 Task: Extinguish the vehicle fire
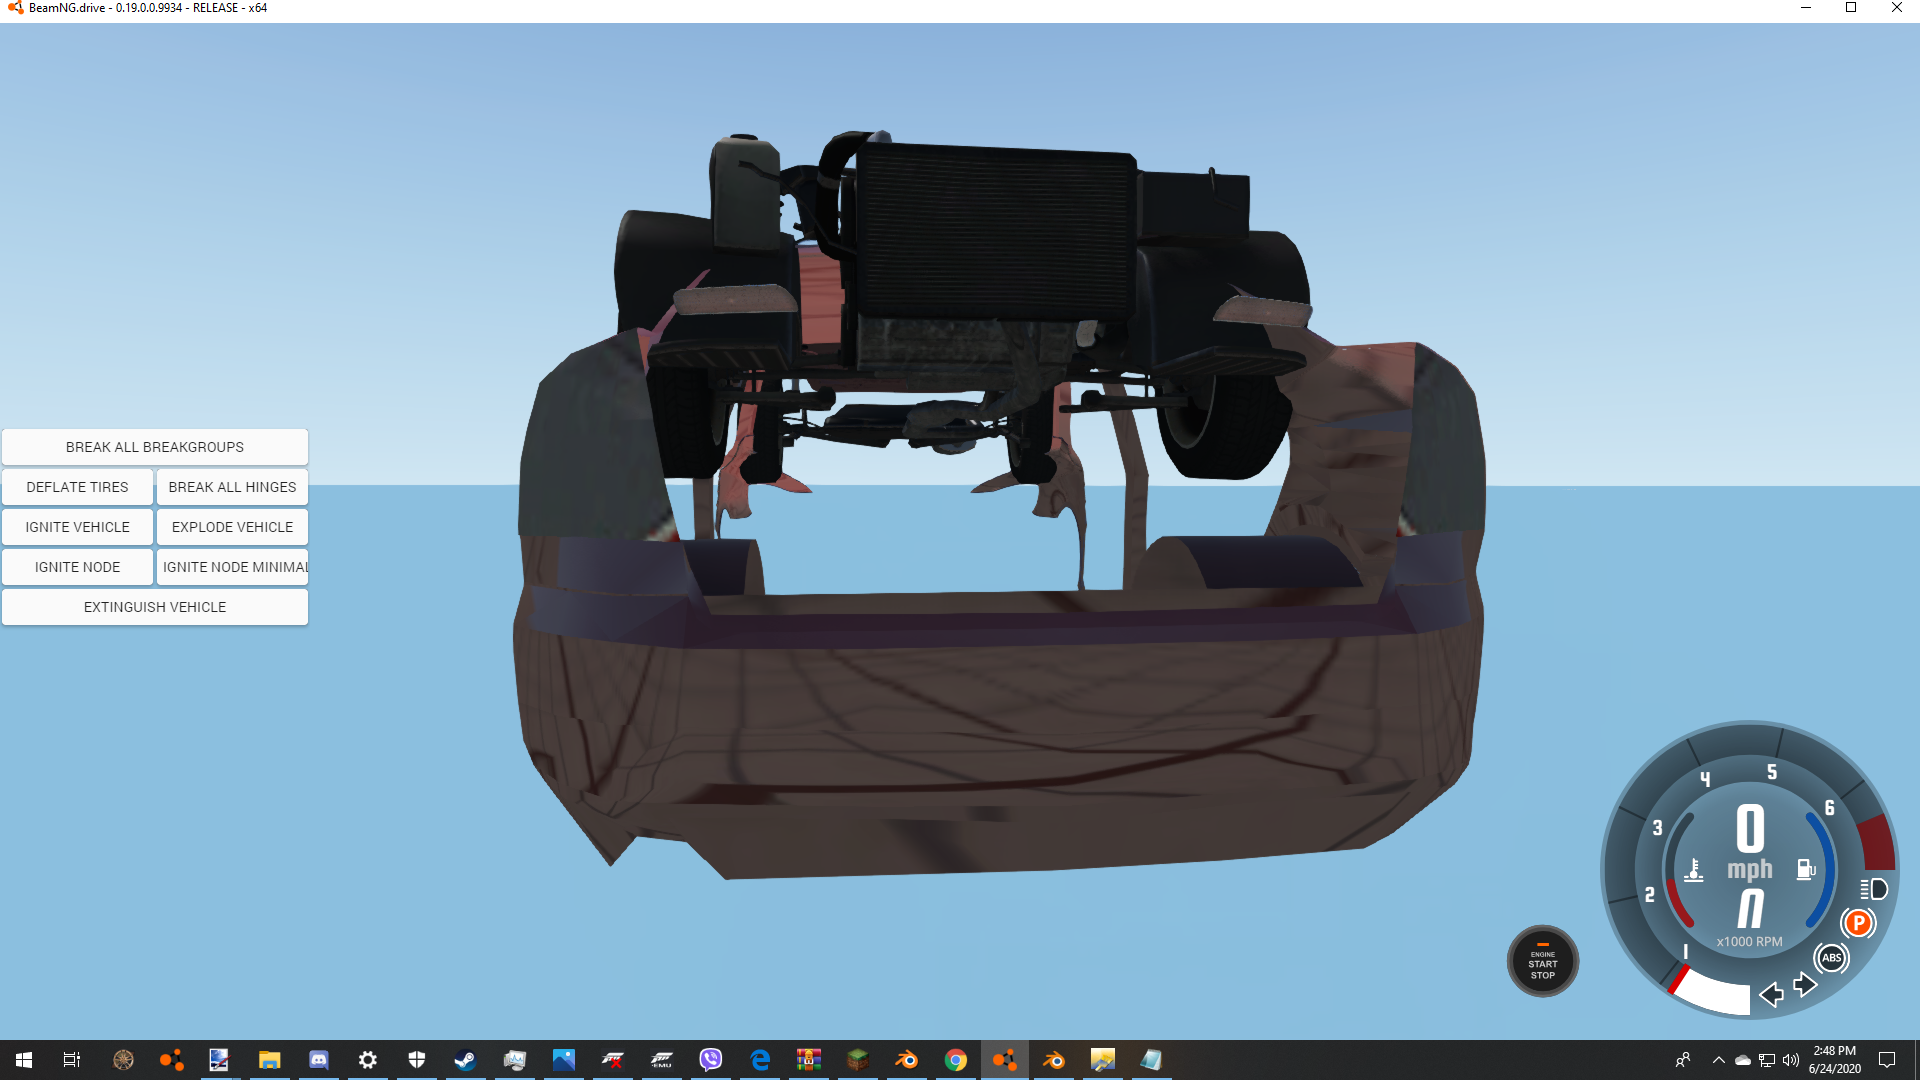coord(155,607)
